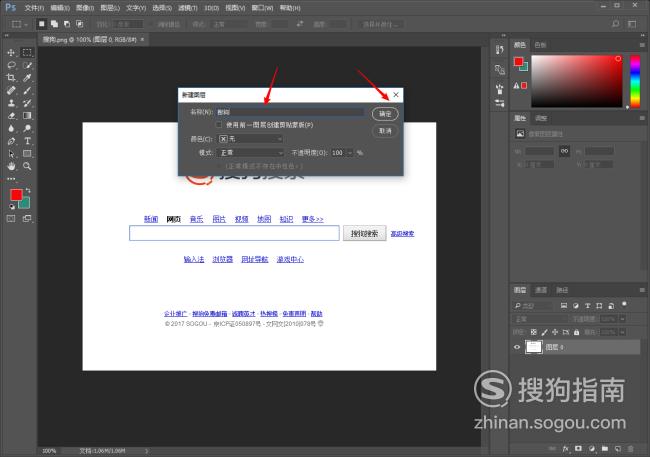Select the Blur tool
The width and height of the screenshot is (650, 457).
tap(11, 128)
